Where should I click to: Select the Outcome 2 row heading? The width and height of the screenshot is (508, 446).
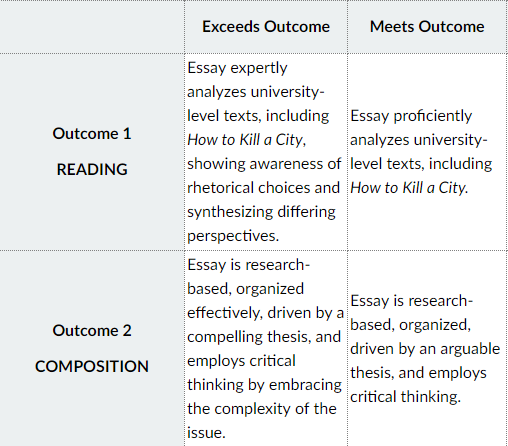(92, 331)
